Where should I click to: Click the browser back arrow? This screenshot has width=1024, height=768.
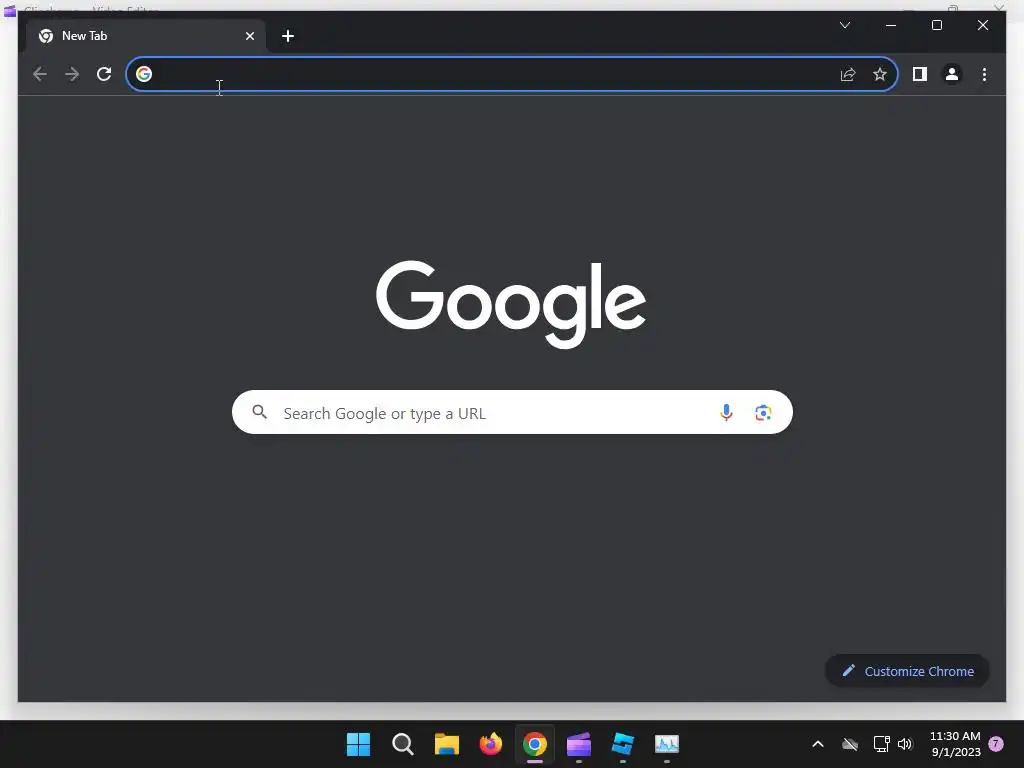(x=40, y=74)
